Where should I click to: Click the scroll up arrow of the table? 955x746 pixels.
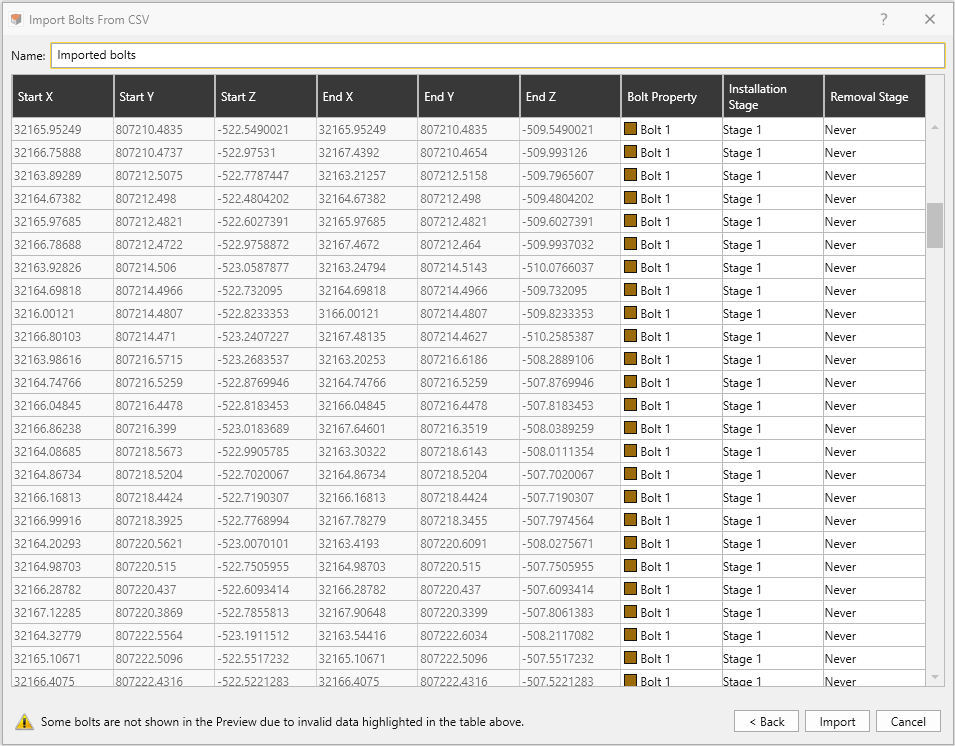coord(935,128)
